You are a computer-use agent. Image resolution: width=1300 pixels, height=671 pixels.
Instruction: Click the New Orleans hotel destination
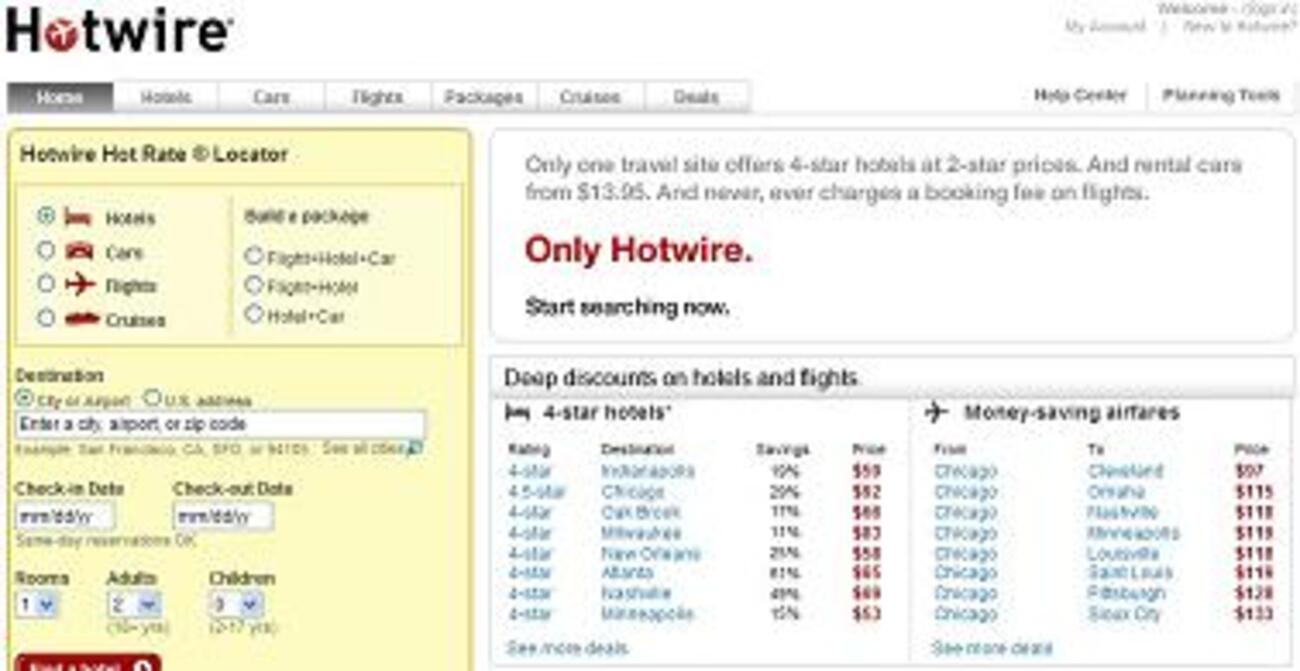651,553
